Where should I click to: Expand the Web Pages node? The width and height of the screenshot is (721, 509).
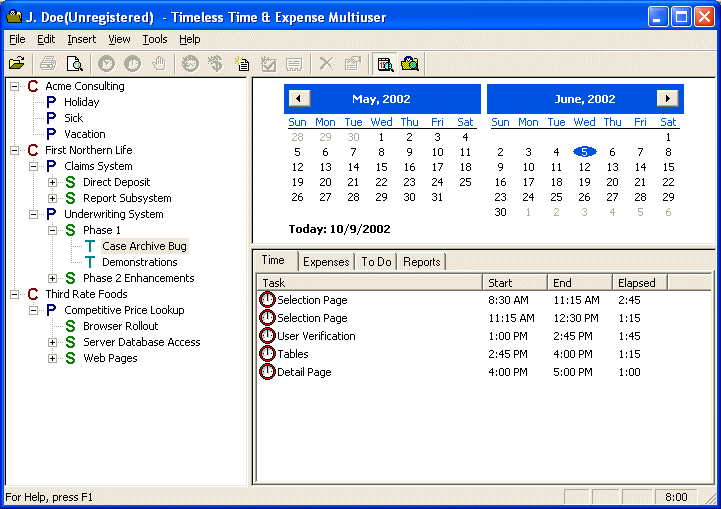tap(52, 358)
